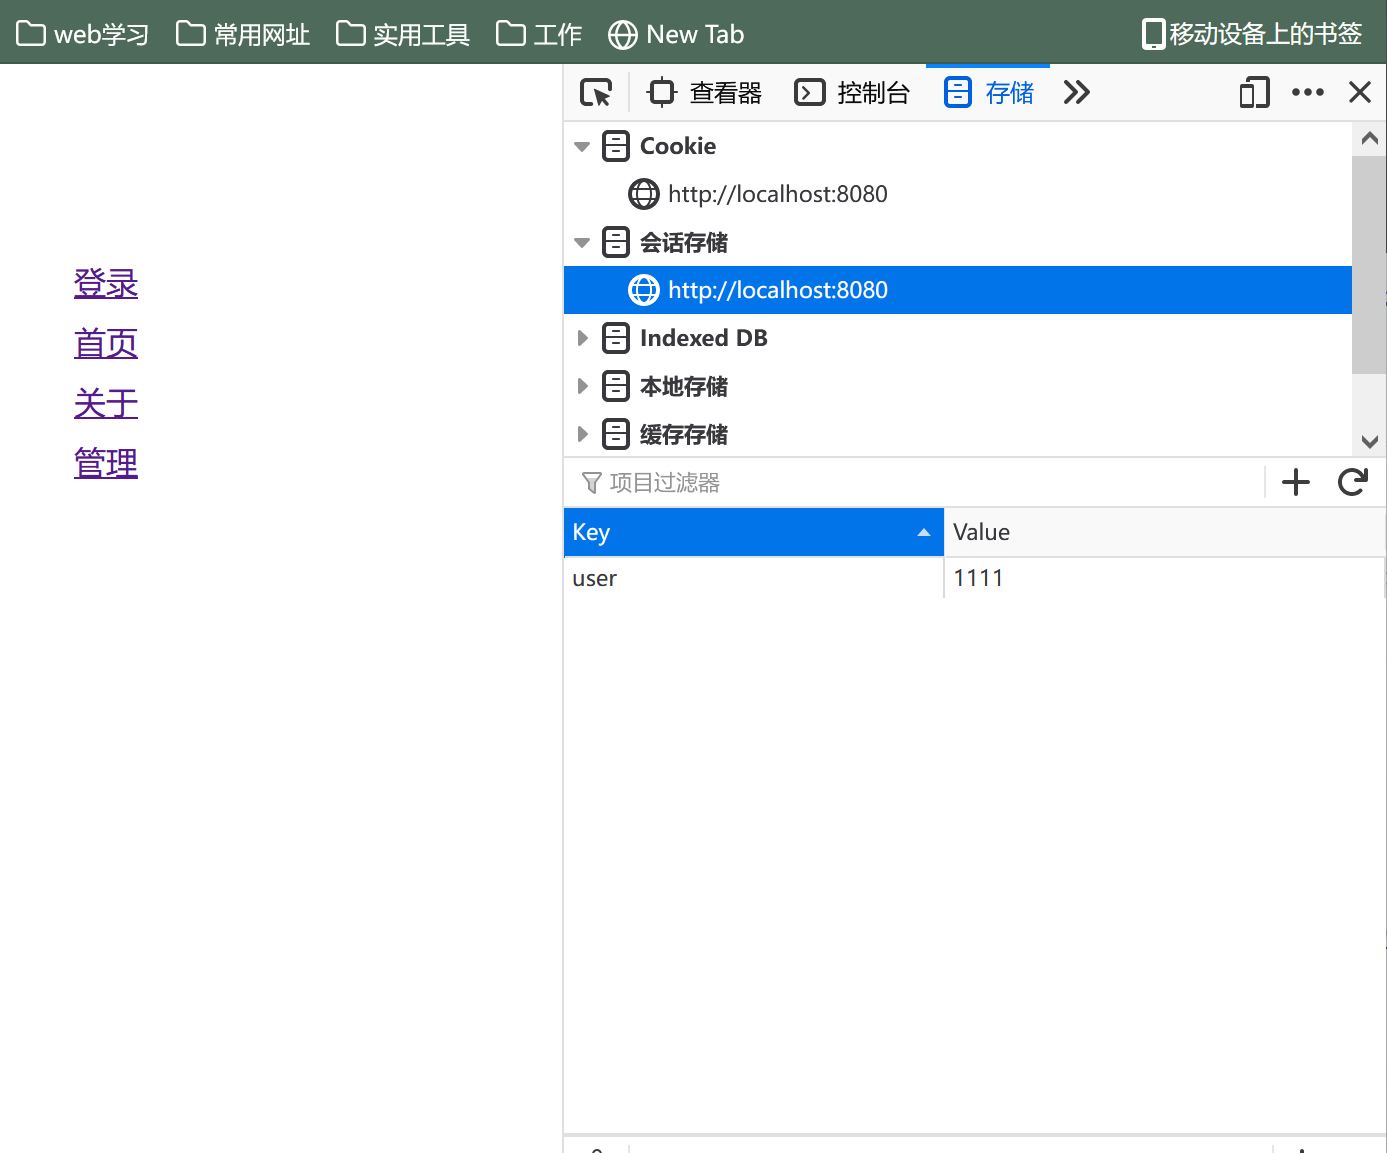Expand the Indexed DB section
This screenshot has height=1153, width=1387.
582,338
